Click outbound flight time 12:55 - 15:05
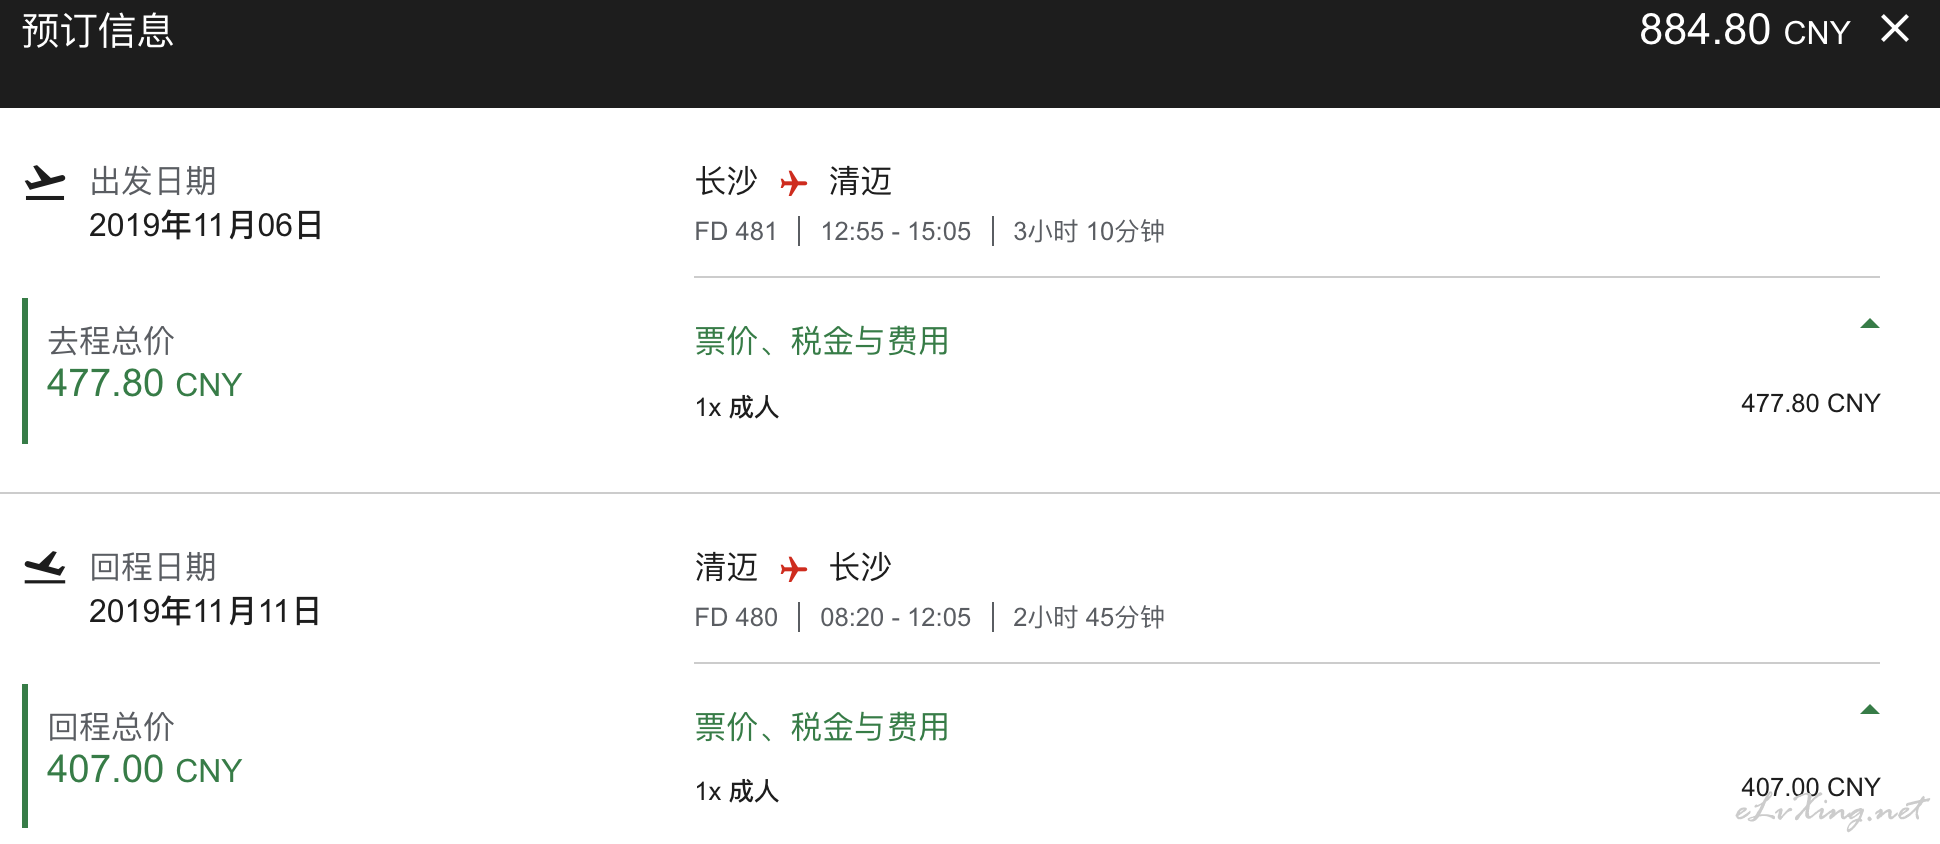 [x=896, y=231]
